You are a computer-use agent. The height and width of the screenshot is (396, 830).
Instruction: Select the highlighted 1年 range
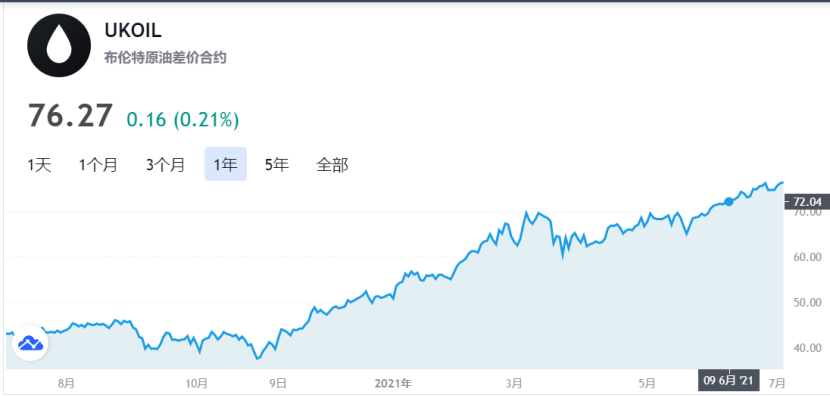(225, 164)
